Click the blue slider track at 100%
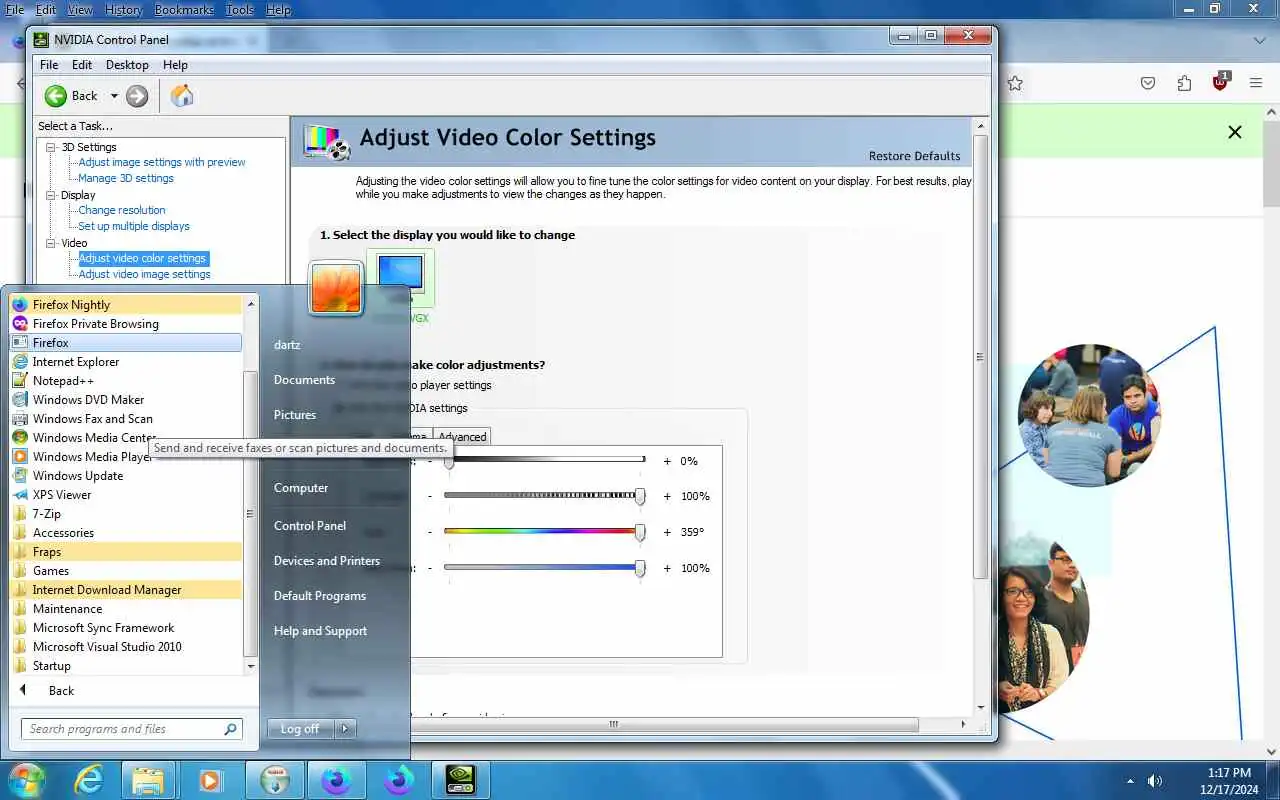1280x800 pixels. pos(545,568)
